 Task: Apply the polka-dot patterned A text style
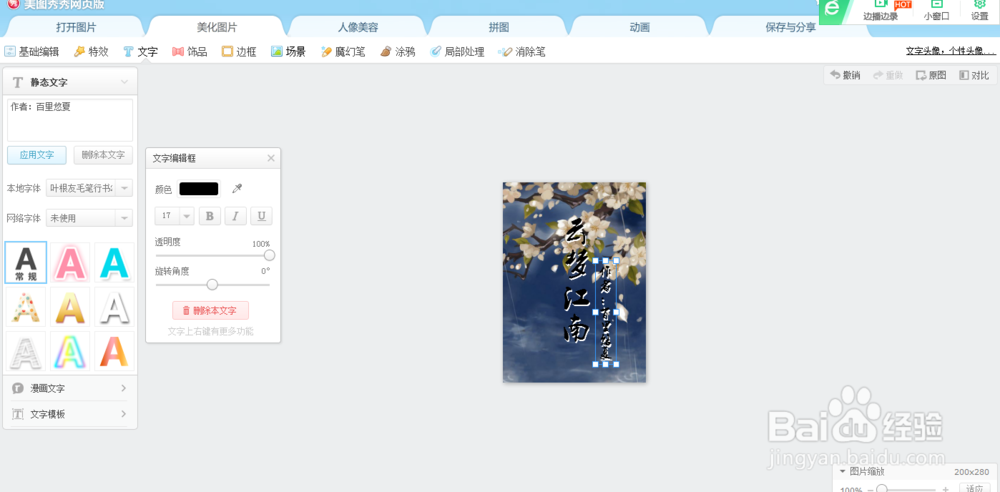click(26, 307)
